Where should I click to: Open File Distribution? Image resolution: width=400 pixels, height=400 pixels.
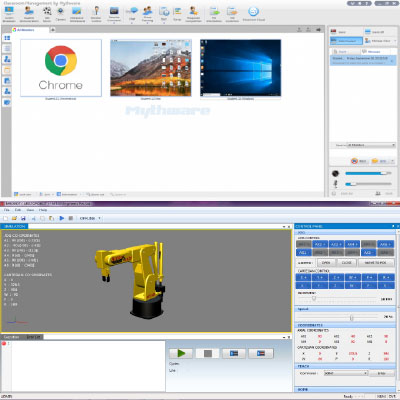click(x=214, y=14)
